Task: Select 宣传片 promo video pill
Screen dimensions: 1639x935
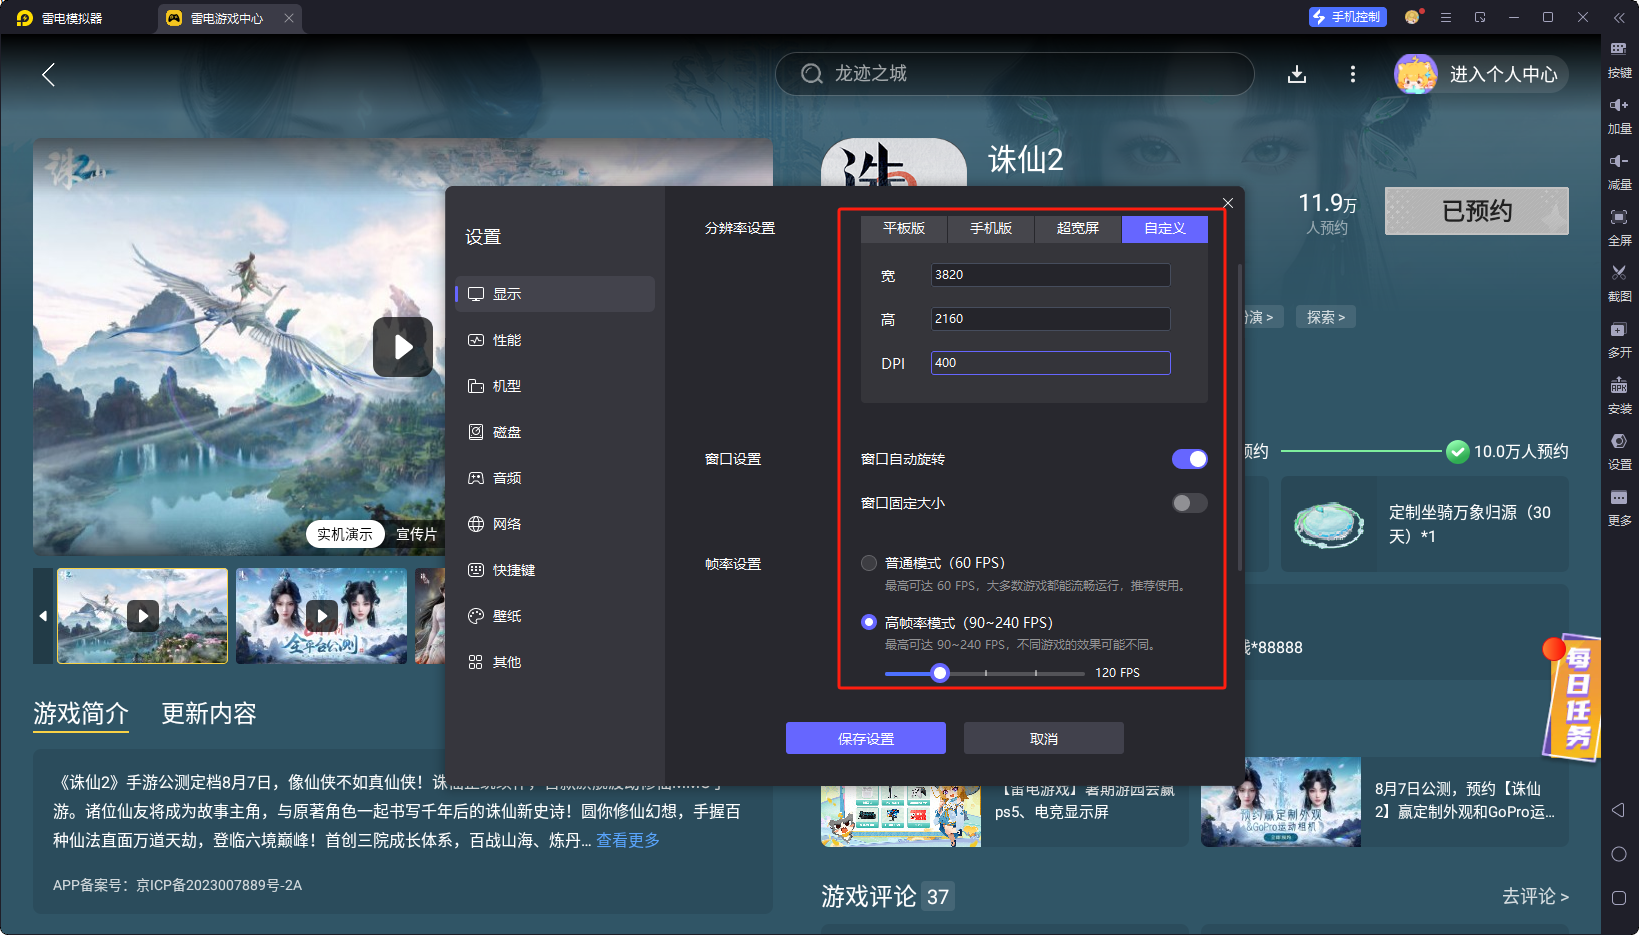Action: (416, 535)
